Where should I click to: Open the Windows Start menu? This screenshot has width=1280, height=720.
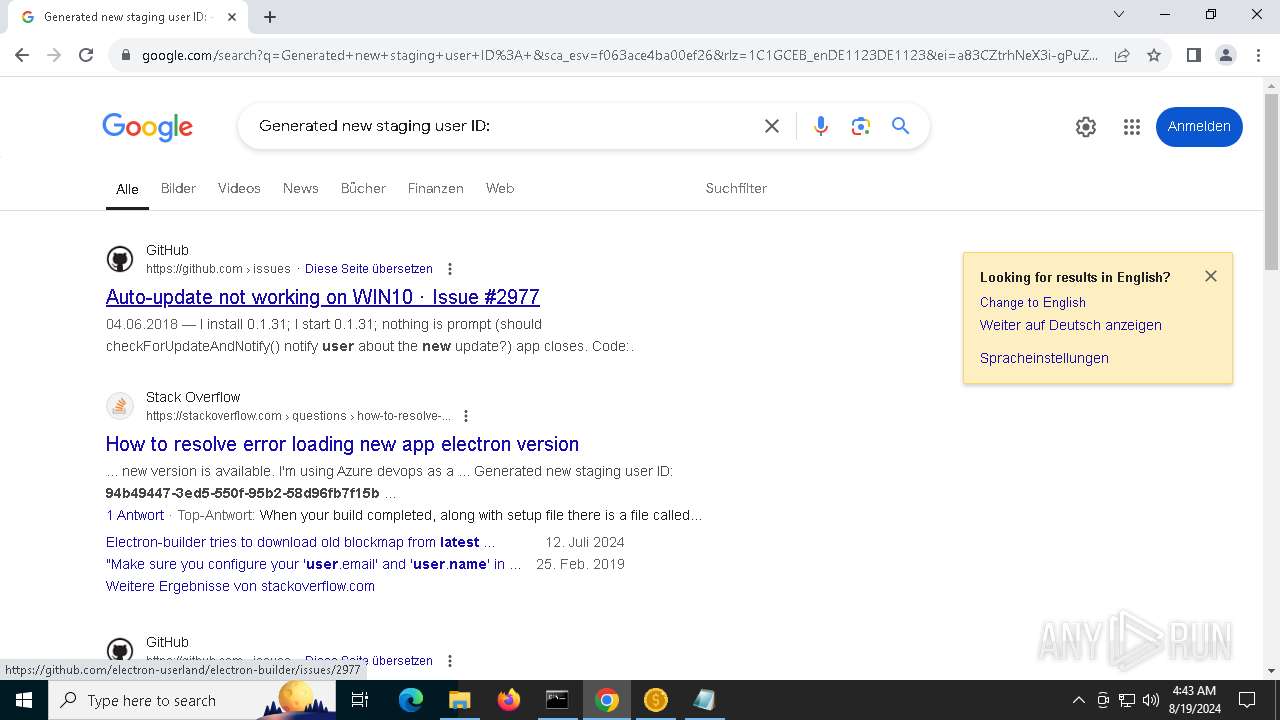23,700
